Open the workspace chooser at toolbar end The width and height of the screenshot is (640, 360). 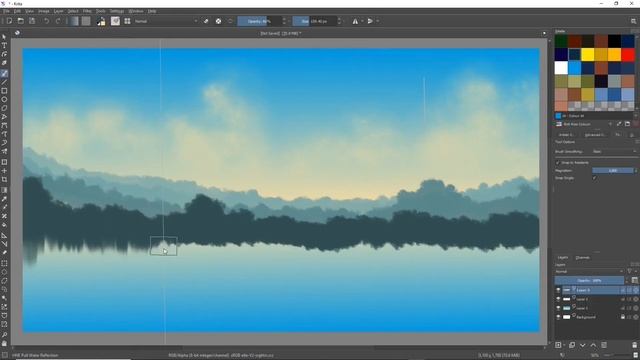coord(633,21)
